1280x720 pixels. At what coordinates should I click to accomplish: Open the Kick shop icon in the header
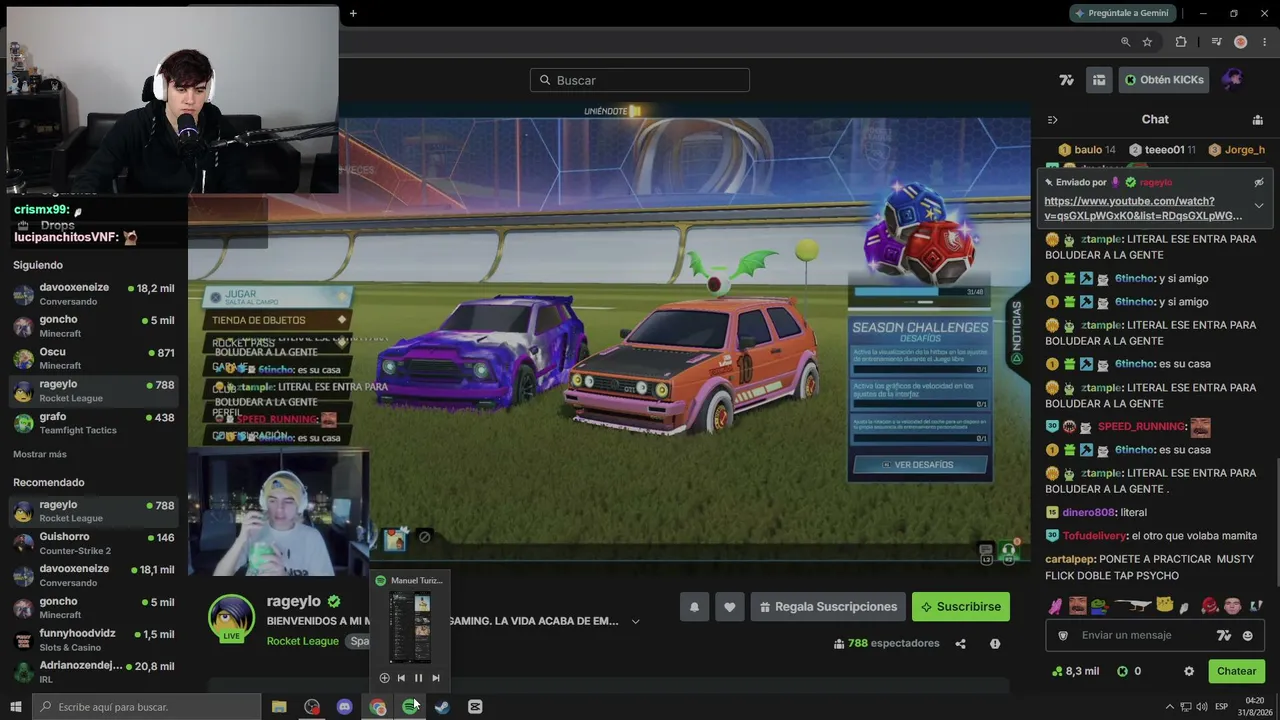click(1099, 80)
